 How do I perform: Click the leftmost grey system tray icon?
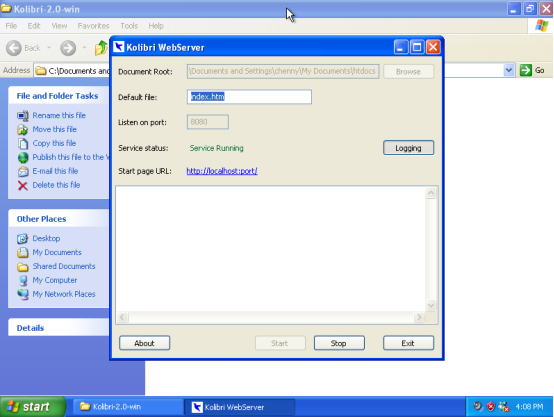click(478, 407)
